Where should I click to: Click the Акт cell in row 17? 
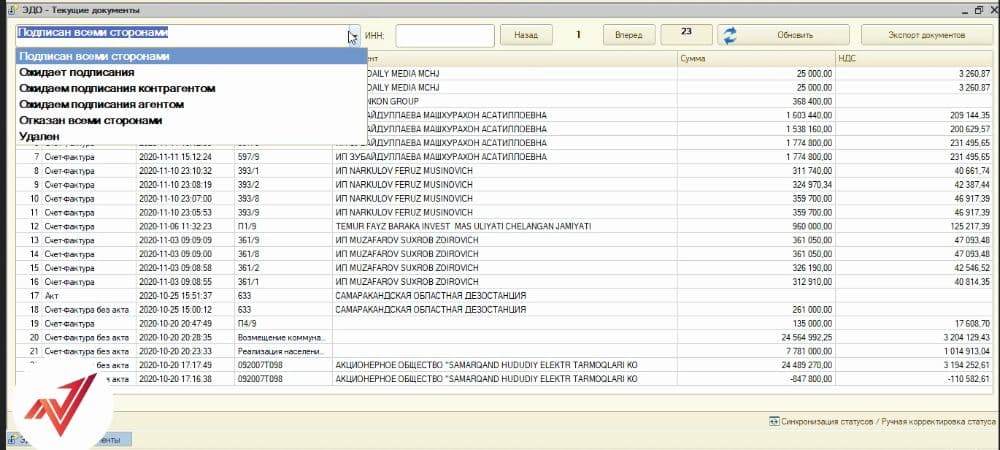[89, 296]
